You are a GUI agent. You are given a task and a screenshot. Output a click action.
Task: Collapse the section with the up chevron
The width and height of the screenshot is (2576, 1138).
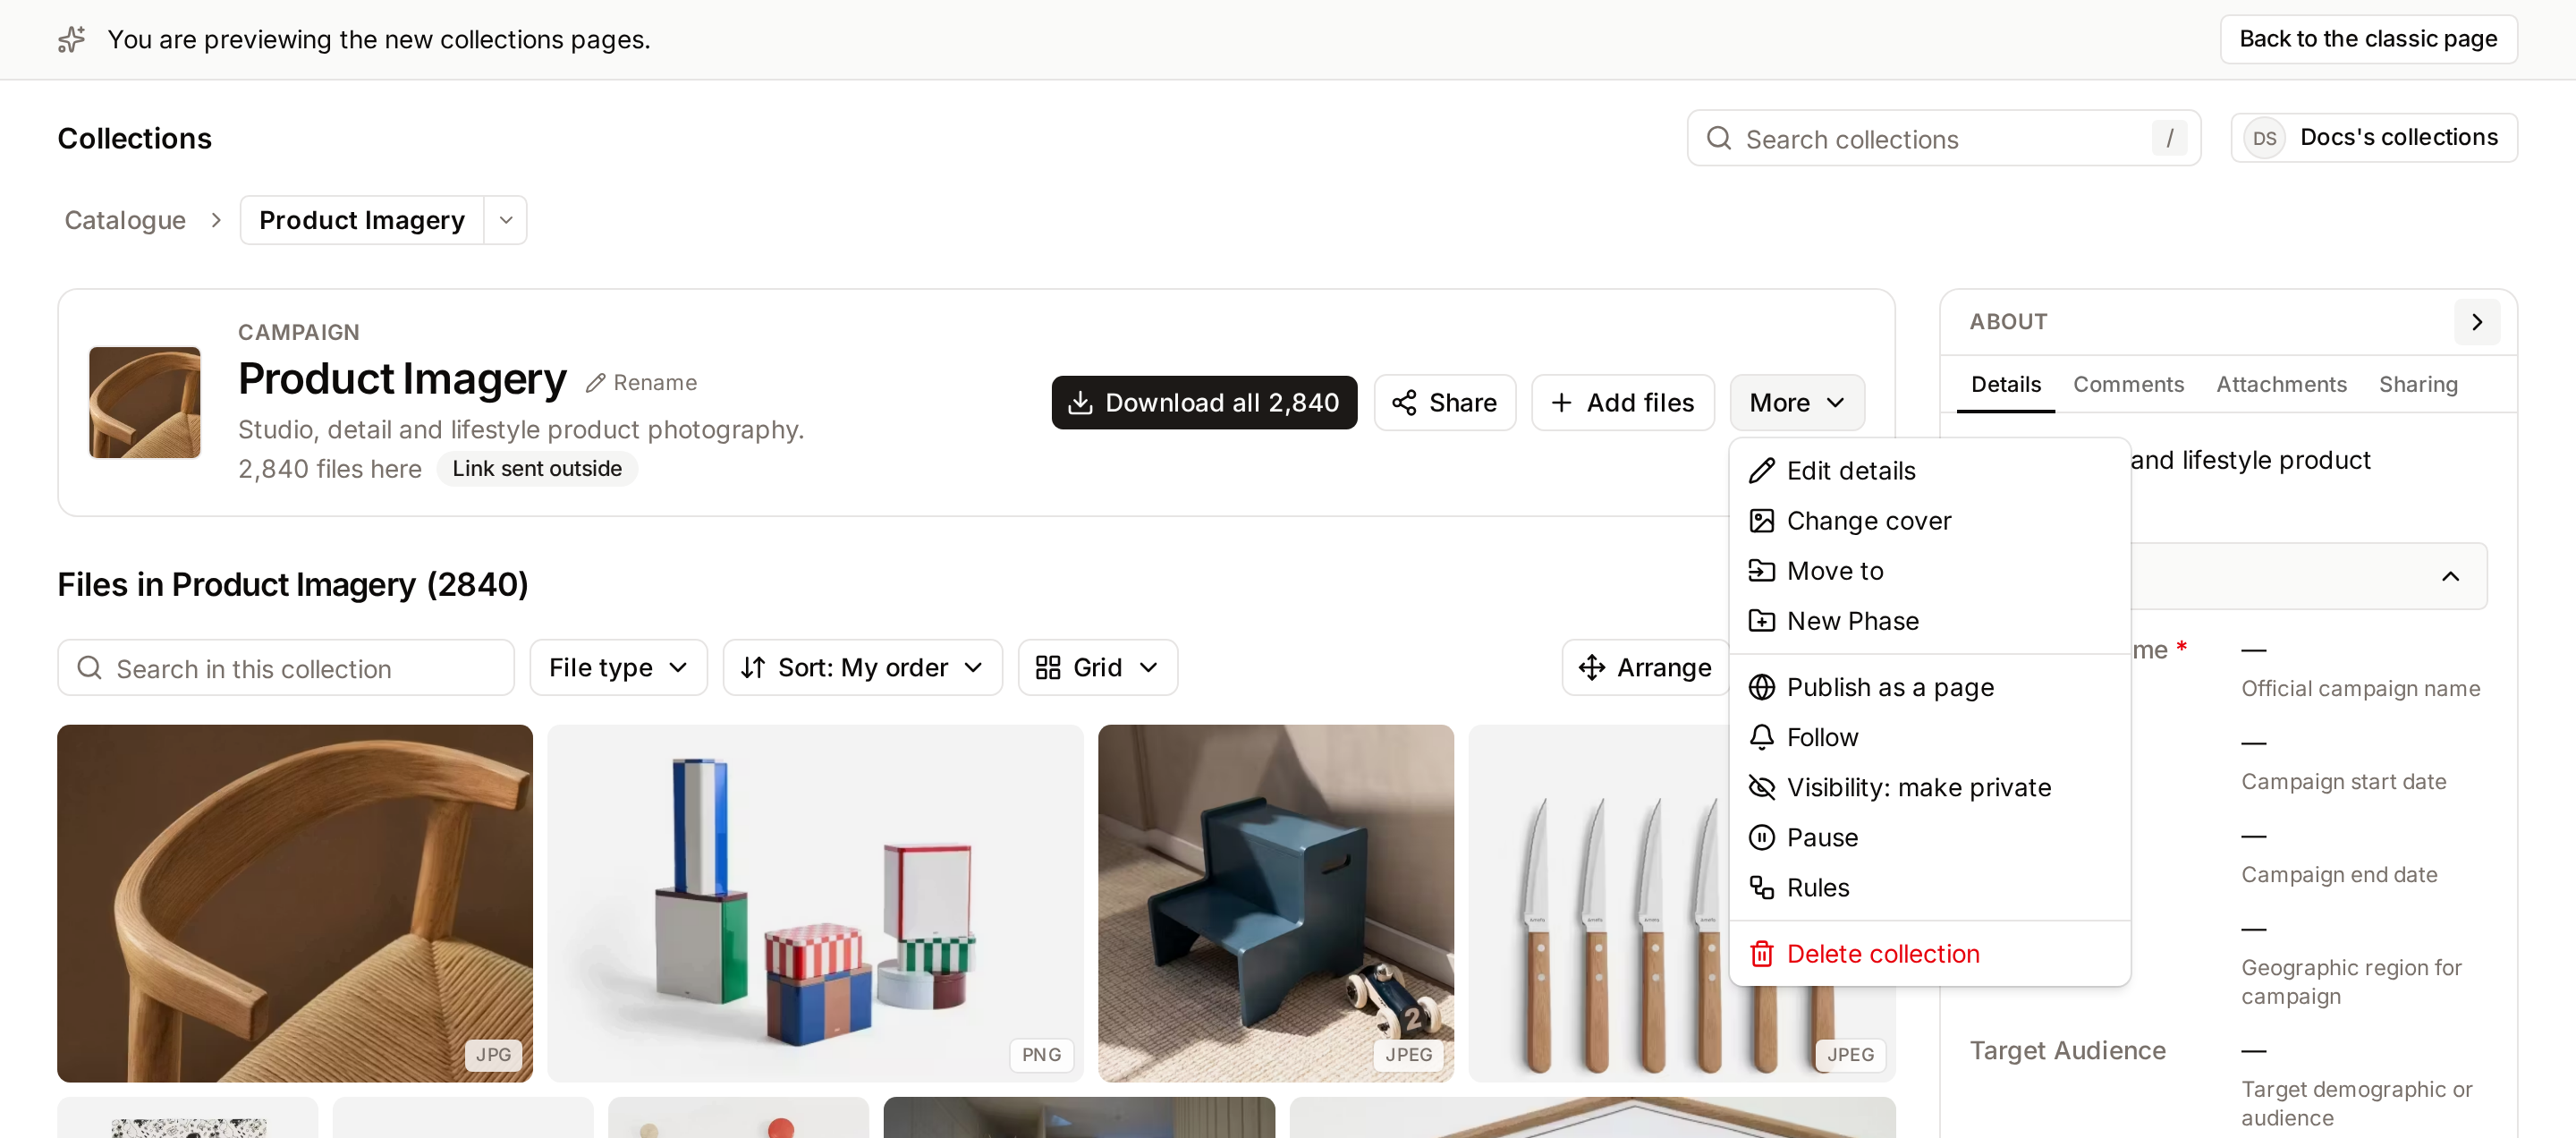click(x=2450, y=576)
